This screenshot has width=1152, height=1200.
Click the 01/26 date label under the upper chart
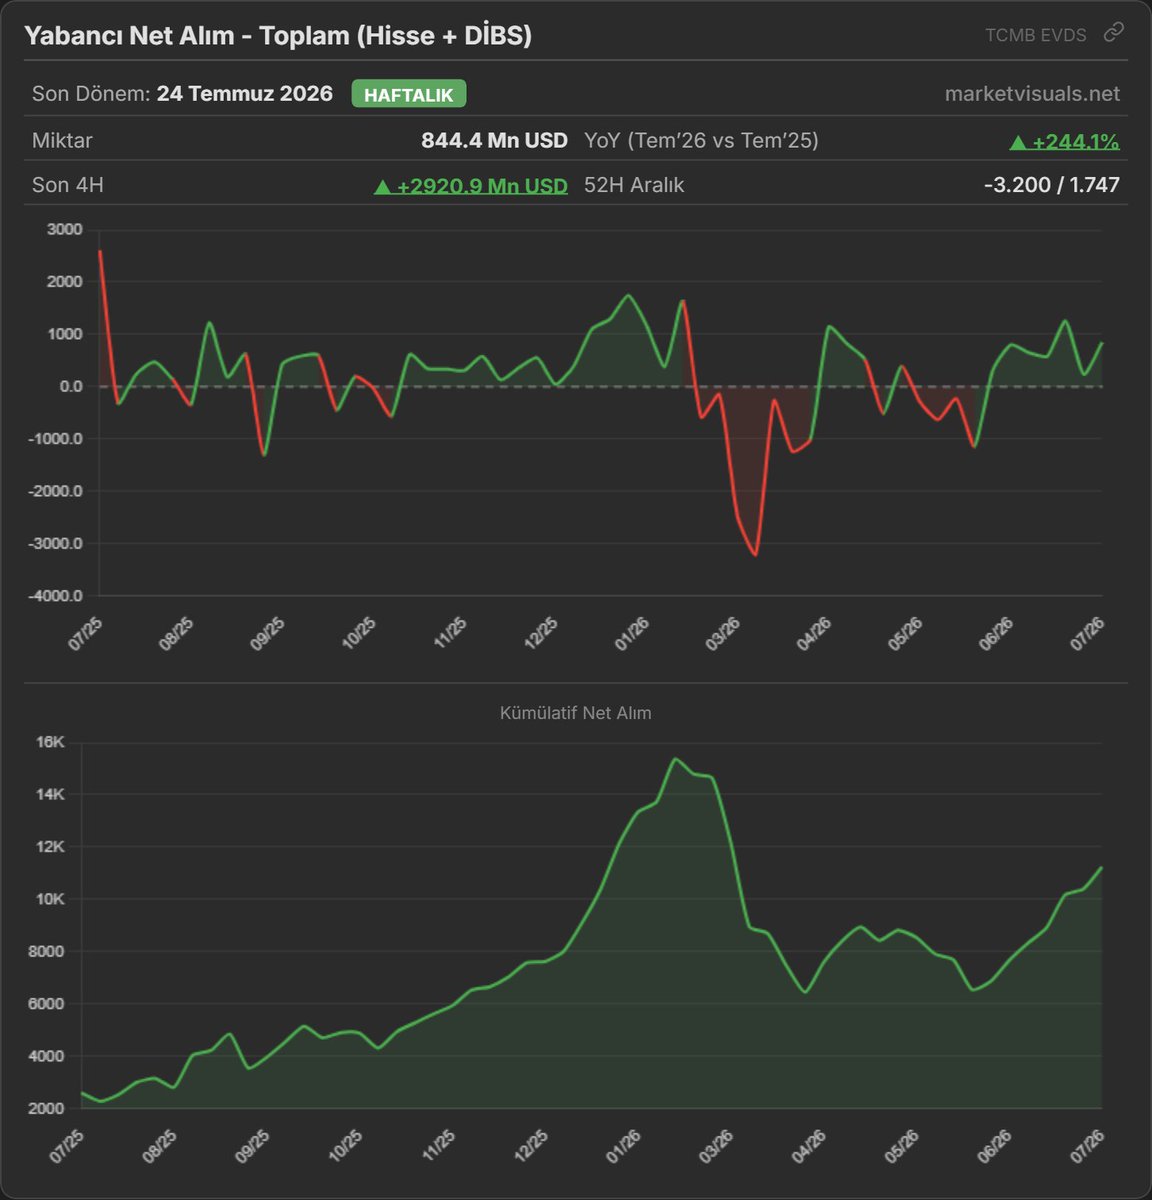632,634
